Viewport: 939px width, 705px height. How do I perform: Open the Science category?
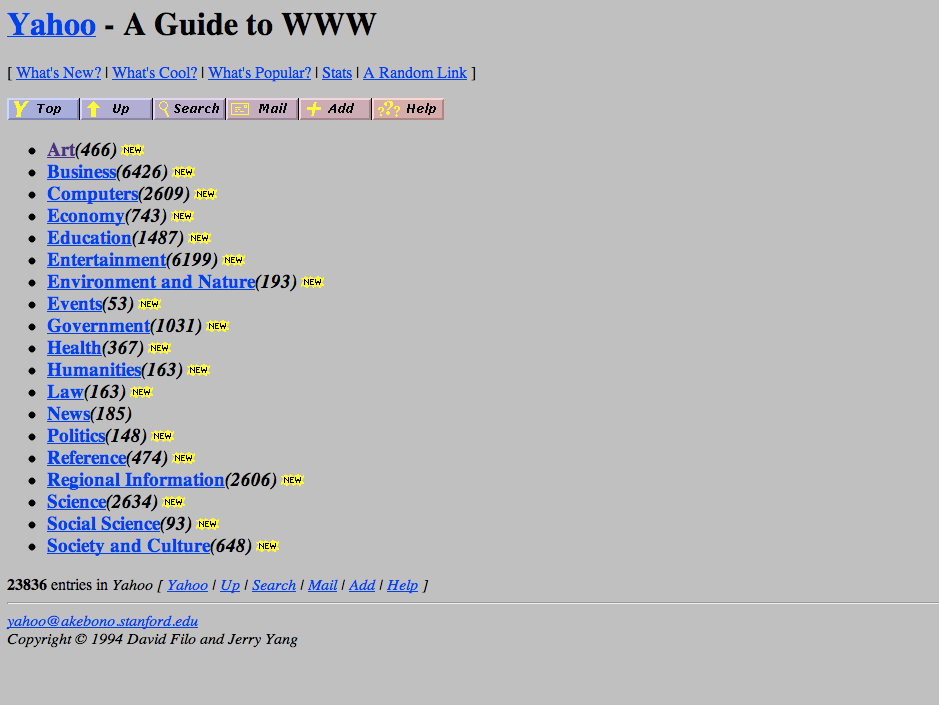pyautogui.click(x=77, y=502)
